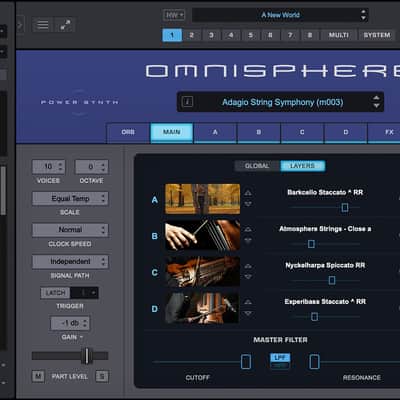
Task: Click layer B hand on strings thumbnail
Action: point(203,235)
